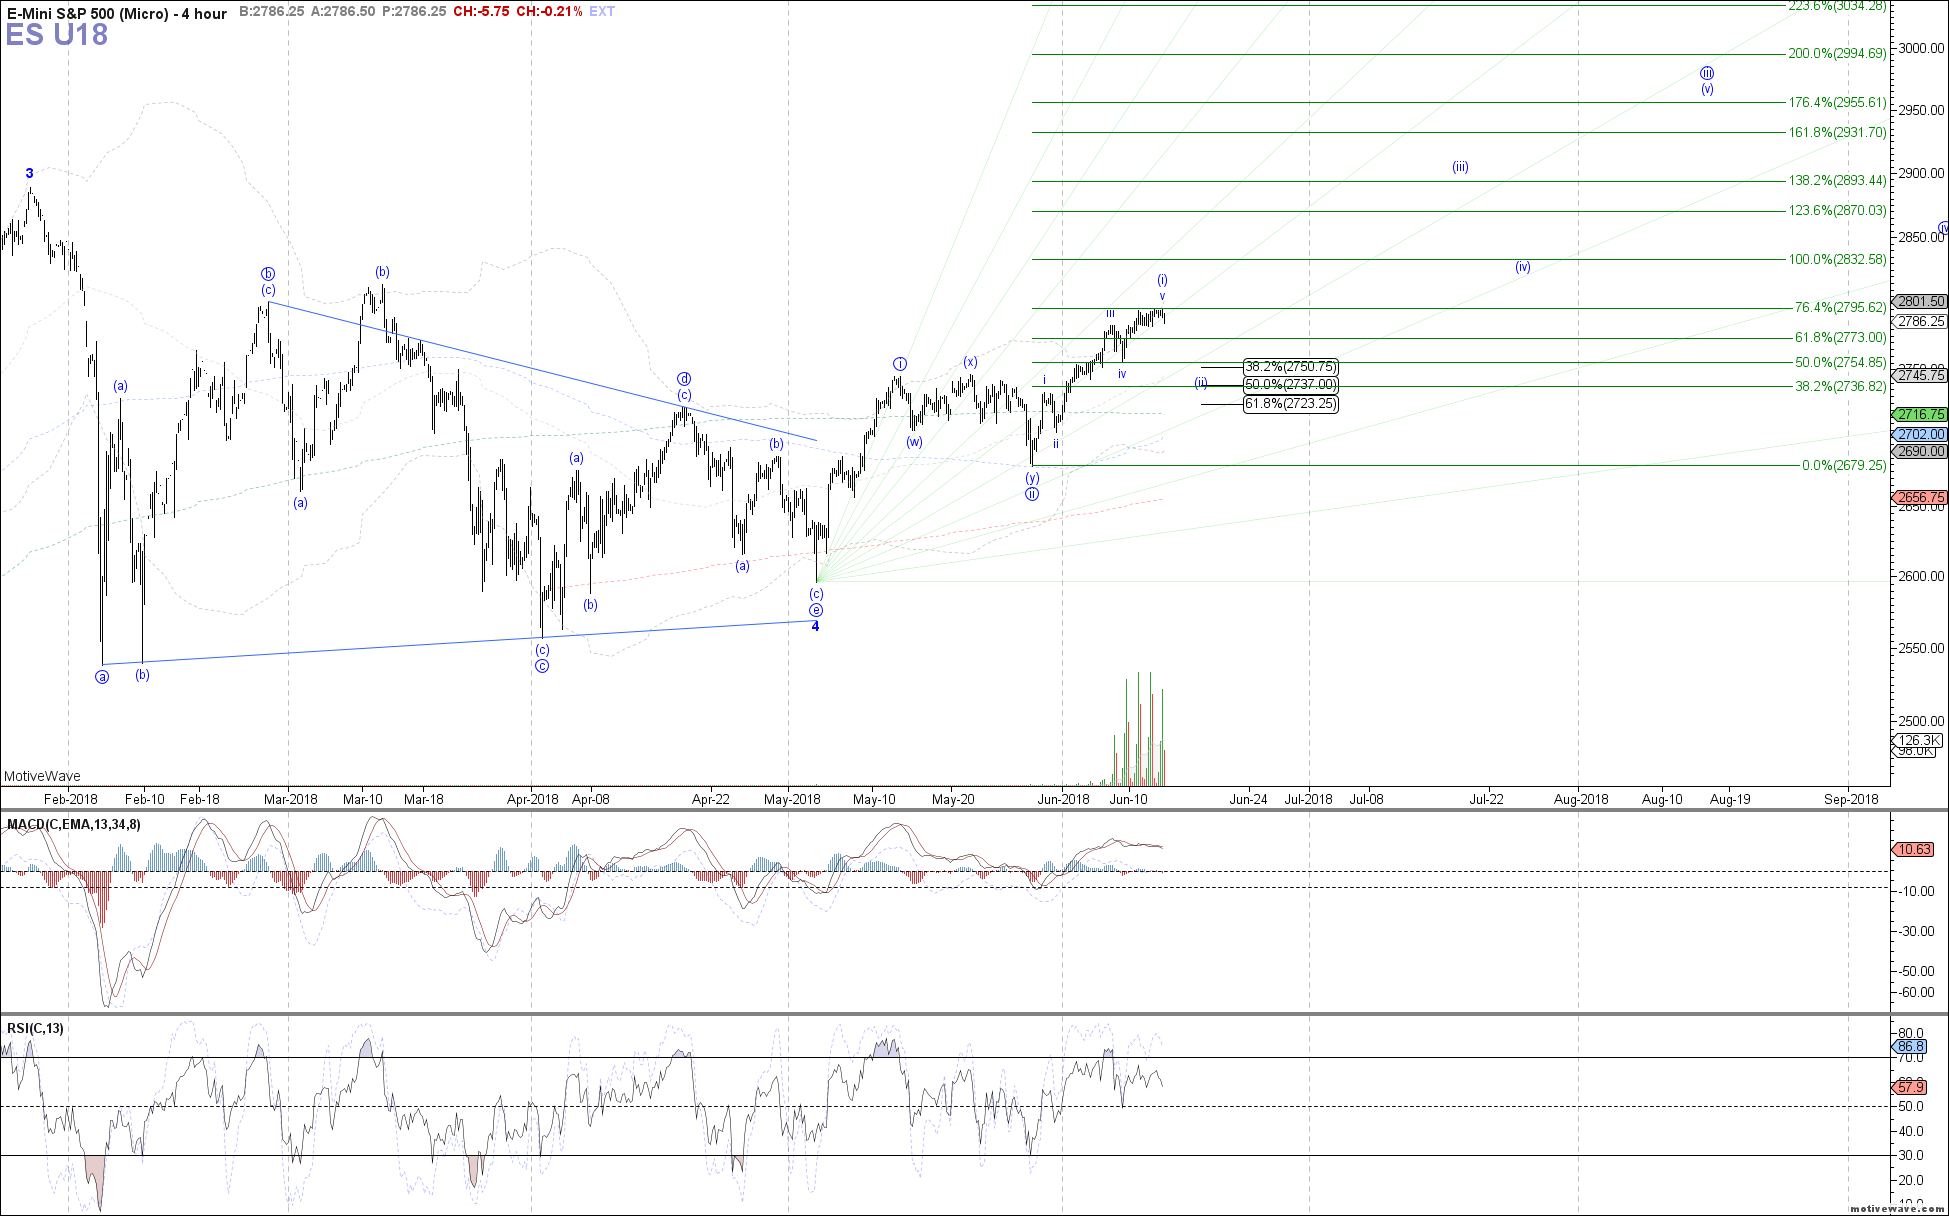Click the red 2656.75 price tag
1949x1216 pixels.
pyautogui.click(x=1921, y=497)
